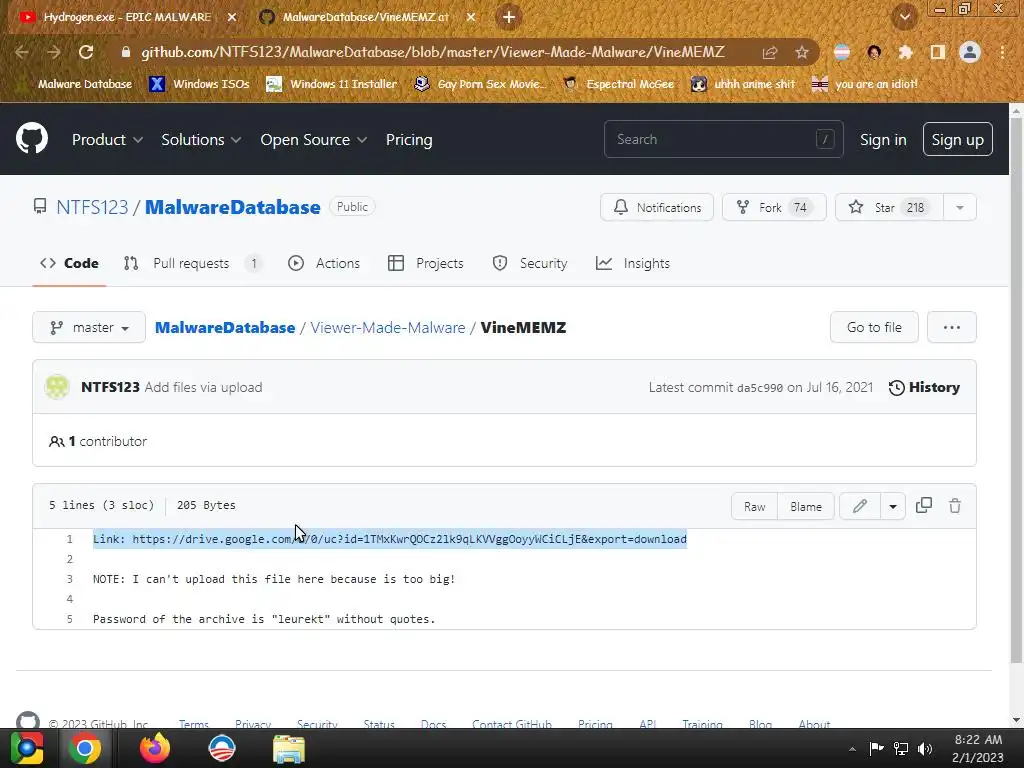Click MalwareDatabase in the breadcrumb path
Image resolution: width=1024 pixels, height=768 pixels.
[x=225, y=327]
